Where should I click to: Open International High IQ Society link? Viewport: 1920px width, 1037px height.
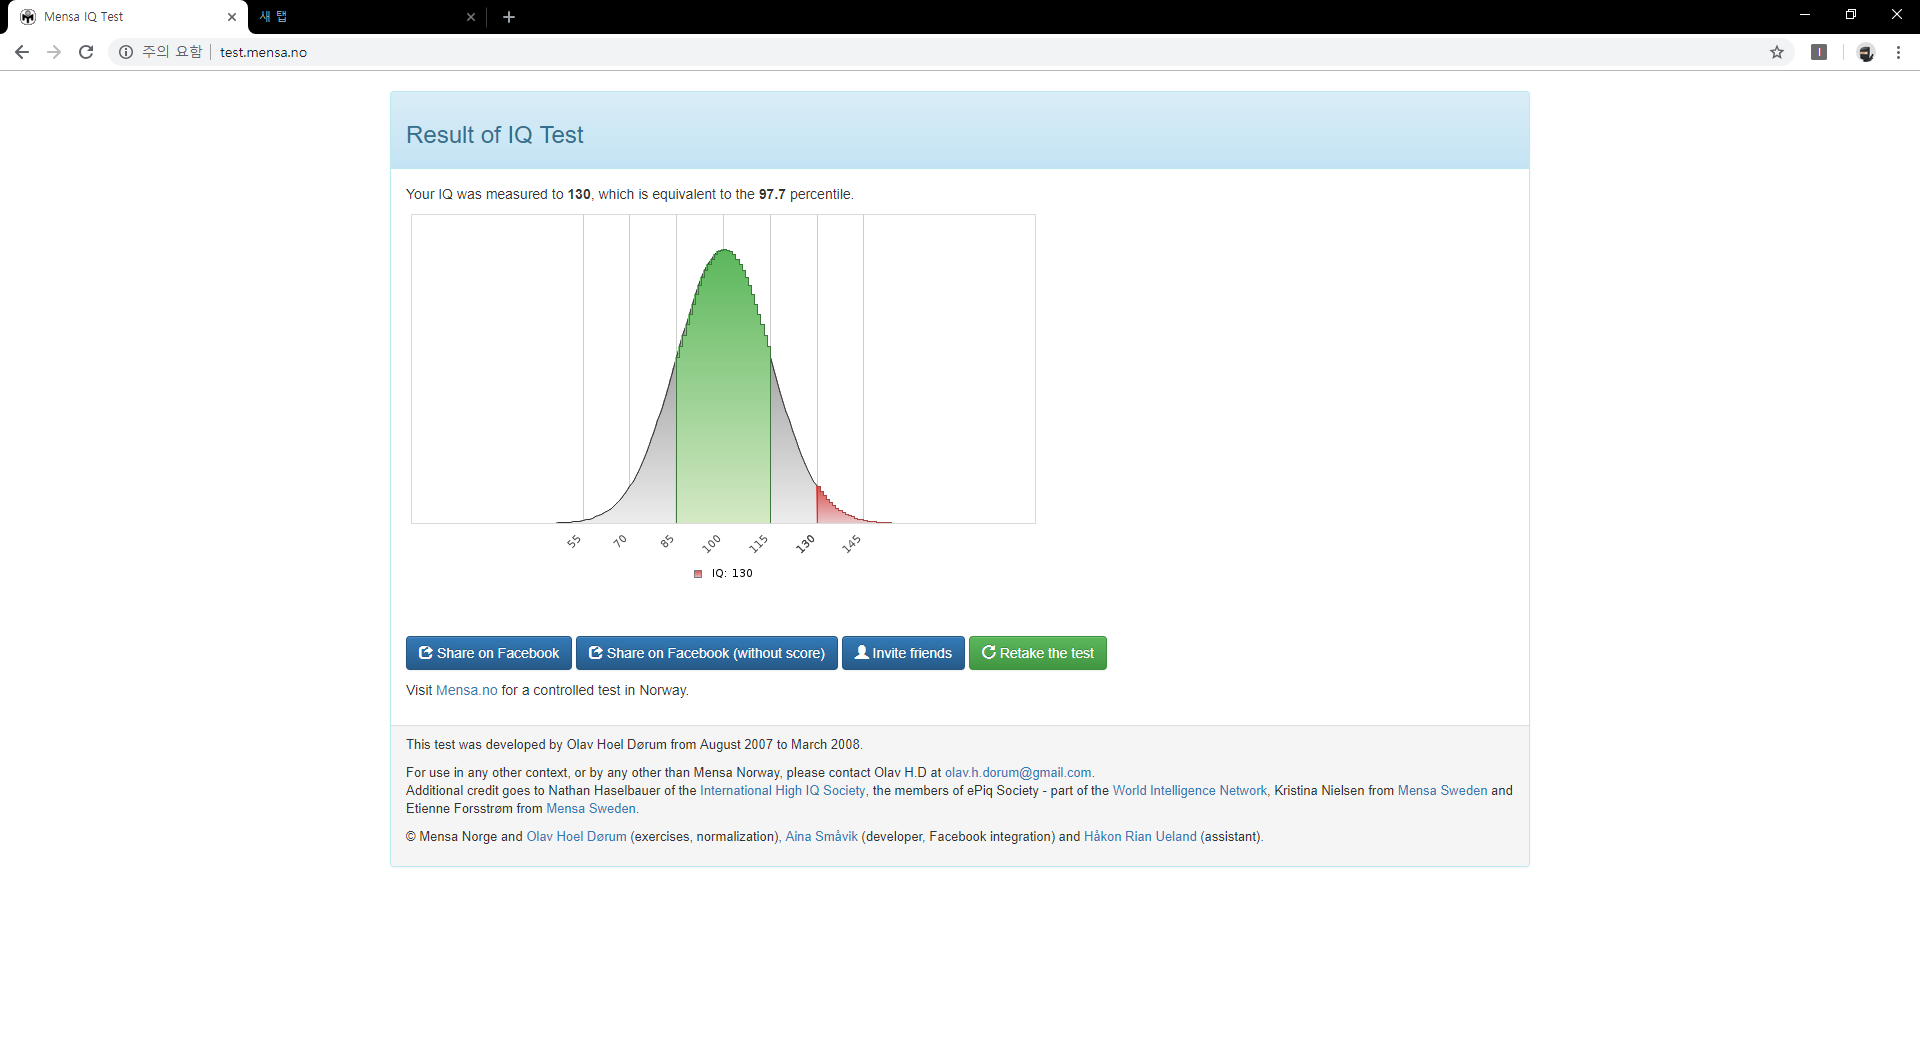[x=782, y=790]
